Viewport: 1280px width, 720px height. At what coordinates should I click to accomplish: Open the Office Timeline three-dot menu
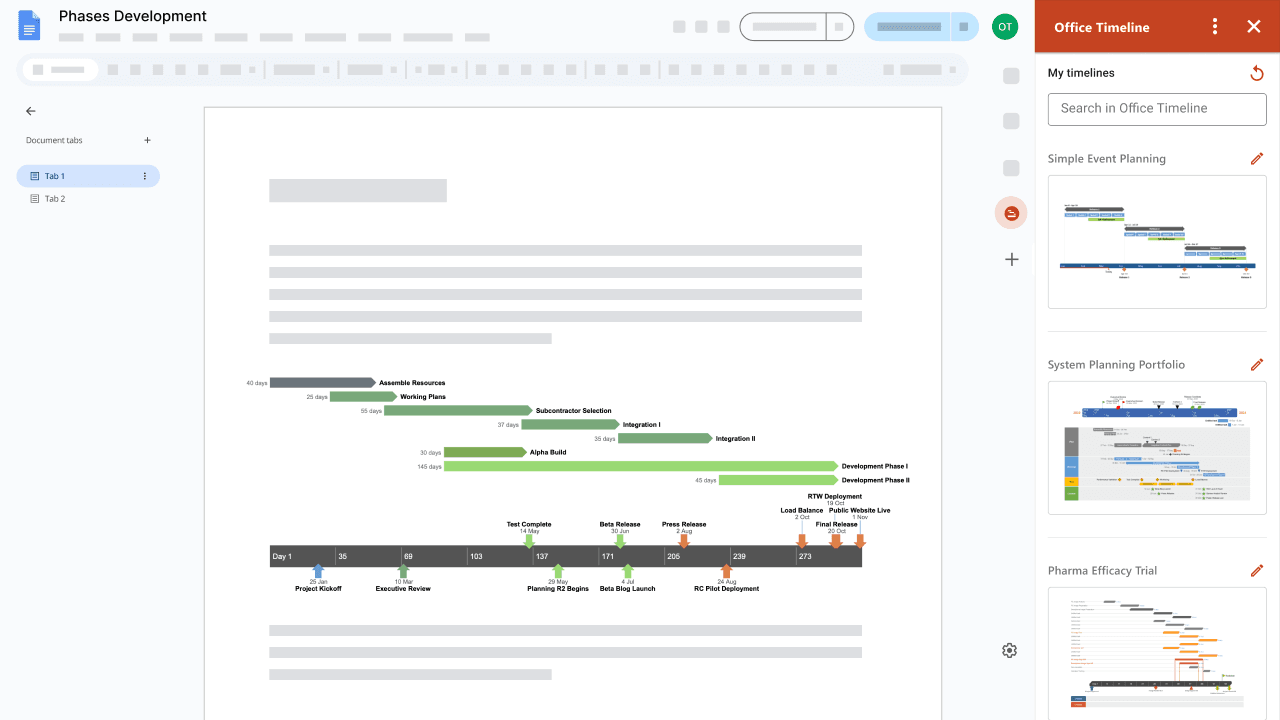1215,26
